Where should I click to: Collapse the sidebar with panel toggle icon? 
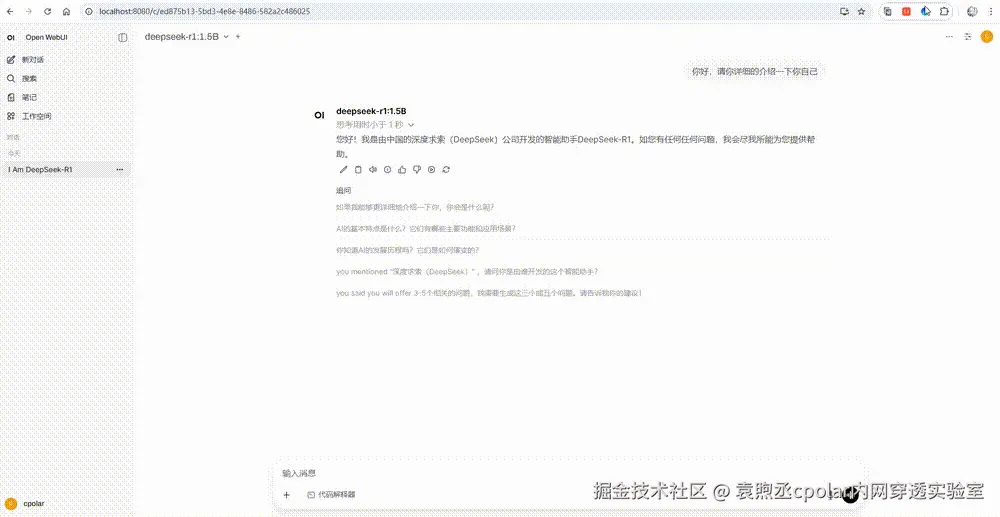[x=122, y=38]
